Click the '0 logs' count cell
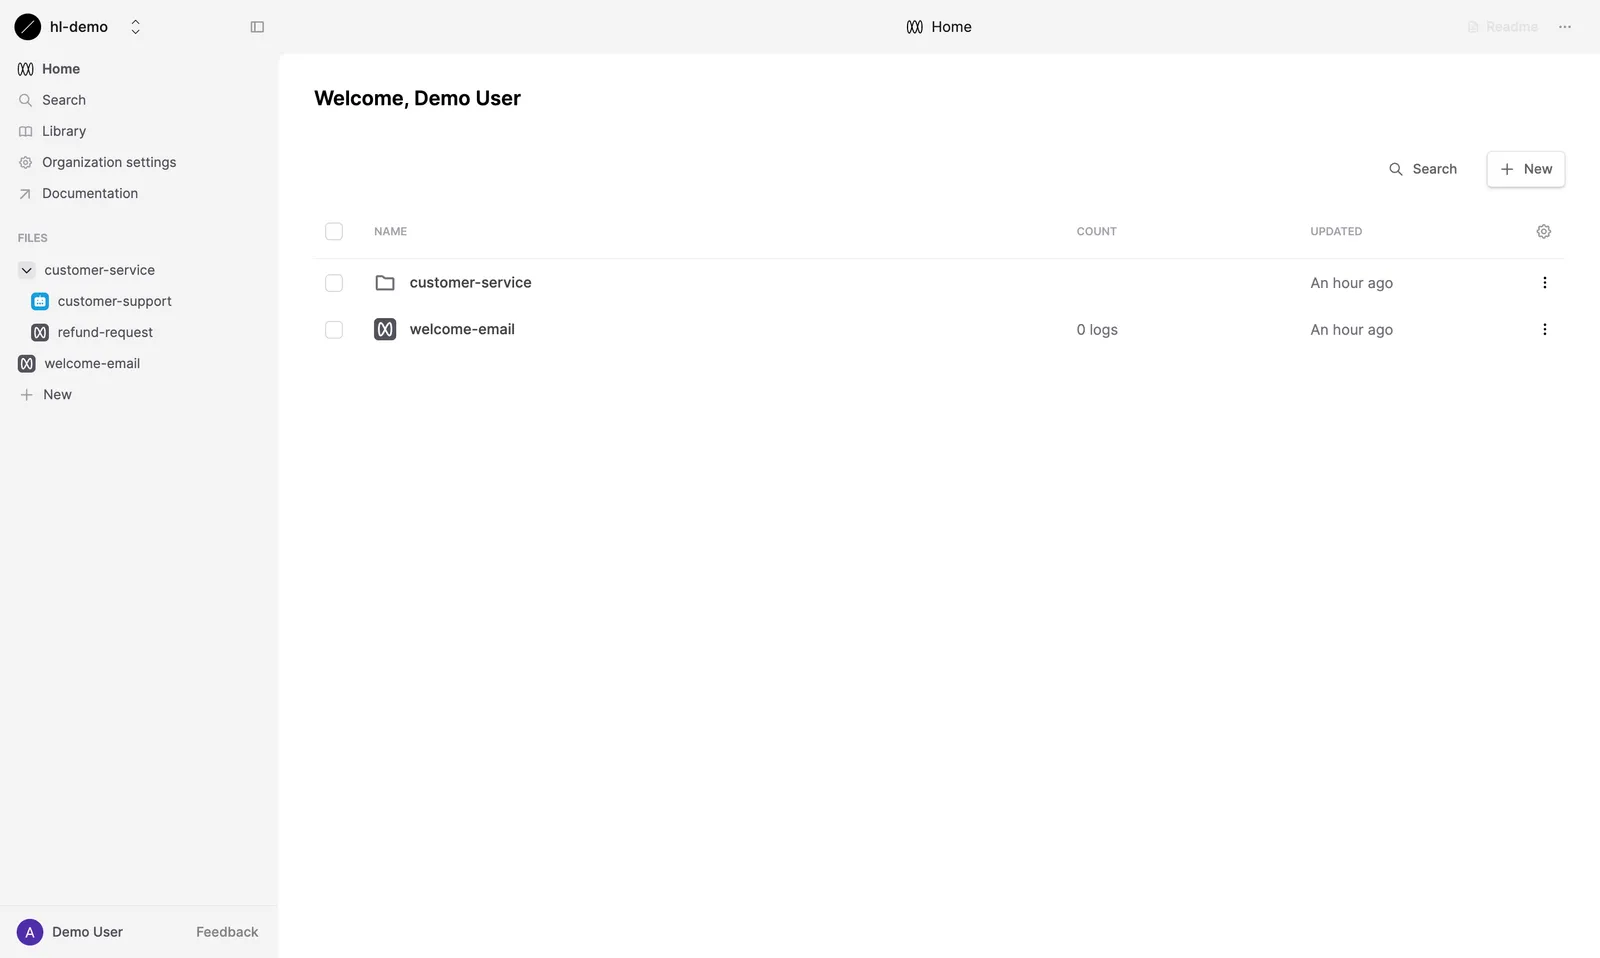This screenshot has height=958, width=1600. coord(1097,330)
